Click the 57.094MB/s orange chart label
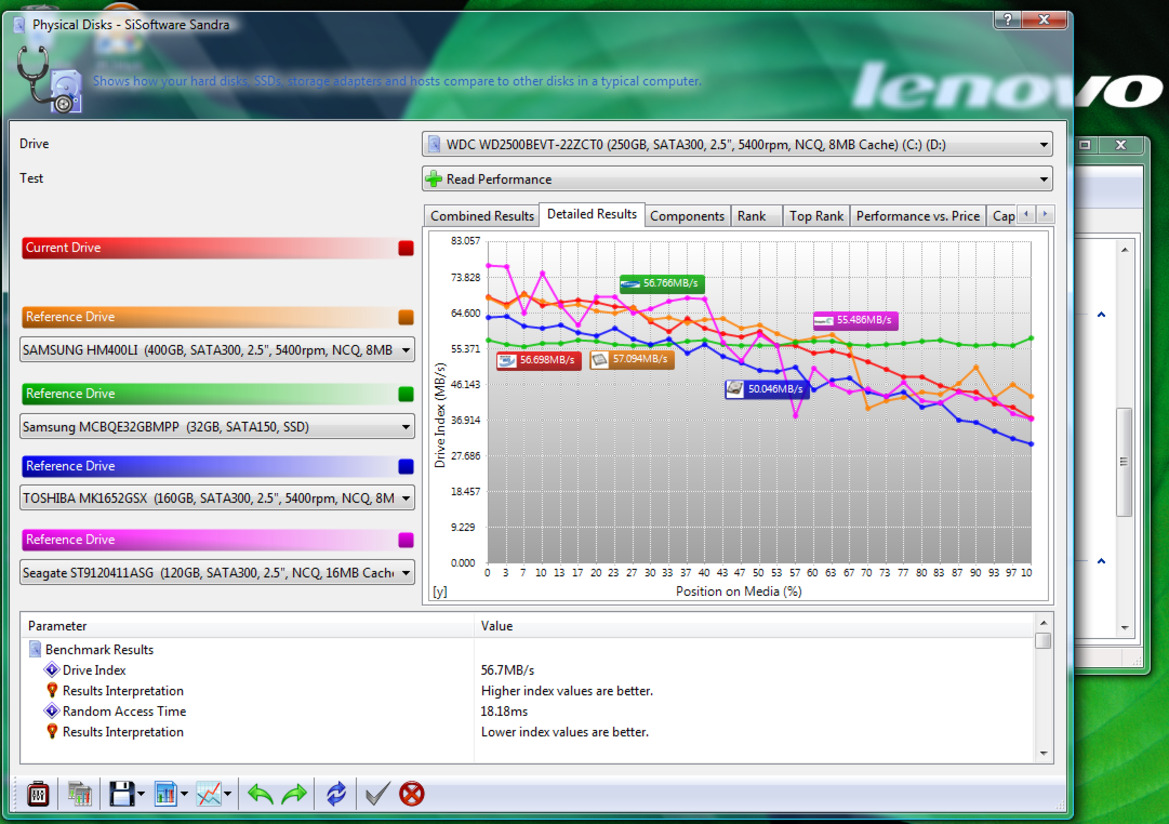Screen dimensions: 1169x824 click(x=631, y=359)
